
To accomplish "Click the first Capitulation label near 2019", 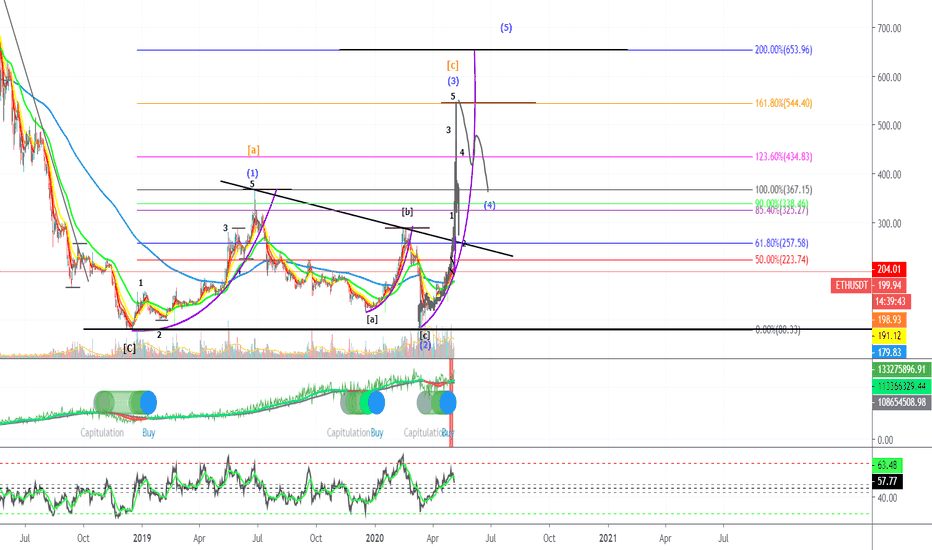I will [x=102, y=432].
